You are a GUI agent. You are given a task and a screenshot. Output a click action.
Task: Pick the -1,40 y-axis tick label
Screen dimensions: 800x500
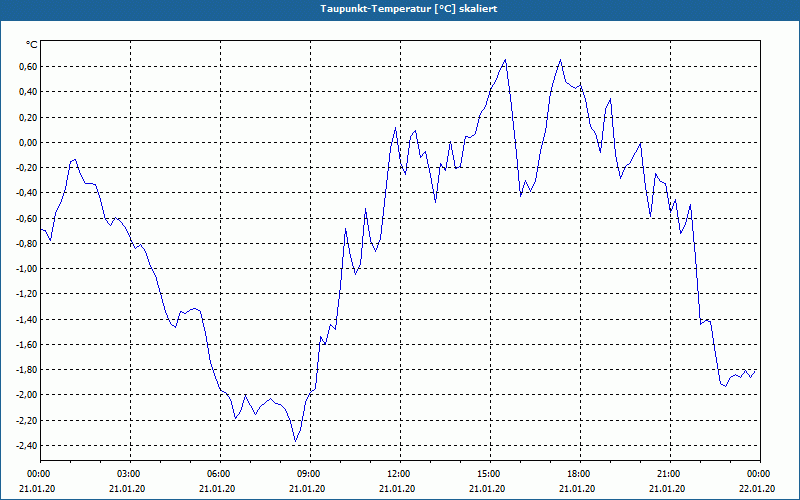pyautogui.click(x=27, y=319)
